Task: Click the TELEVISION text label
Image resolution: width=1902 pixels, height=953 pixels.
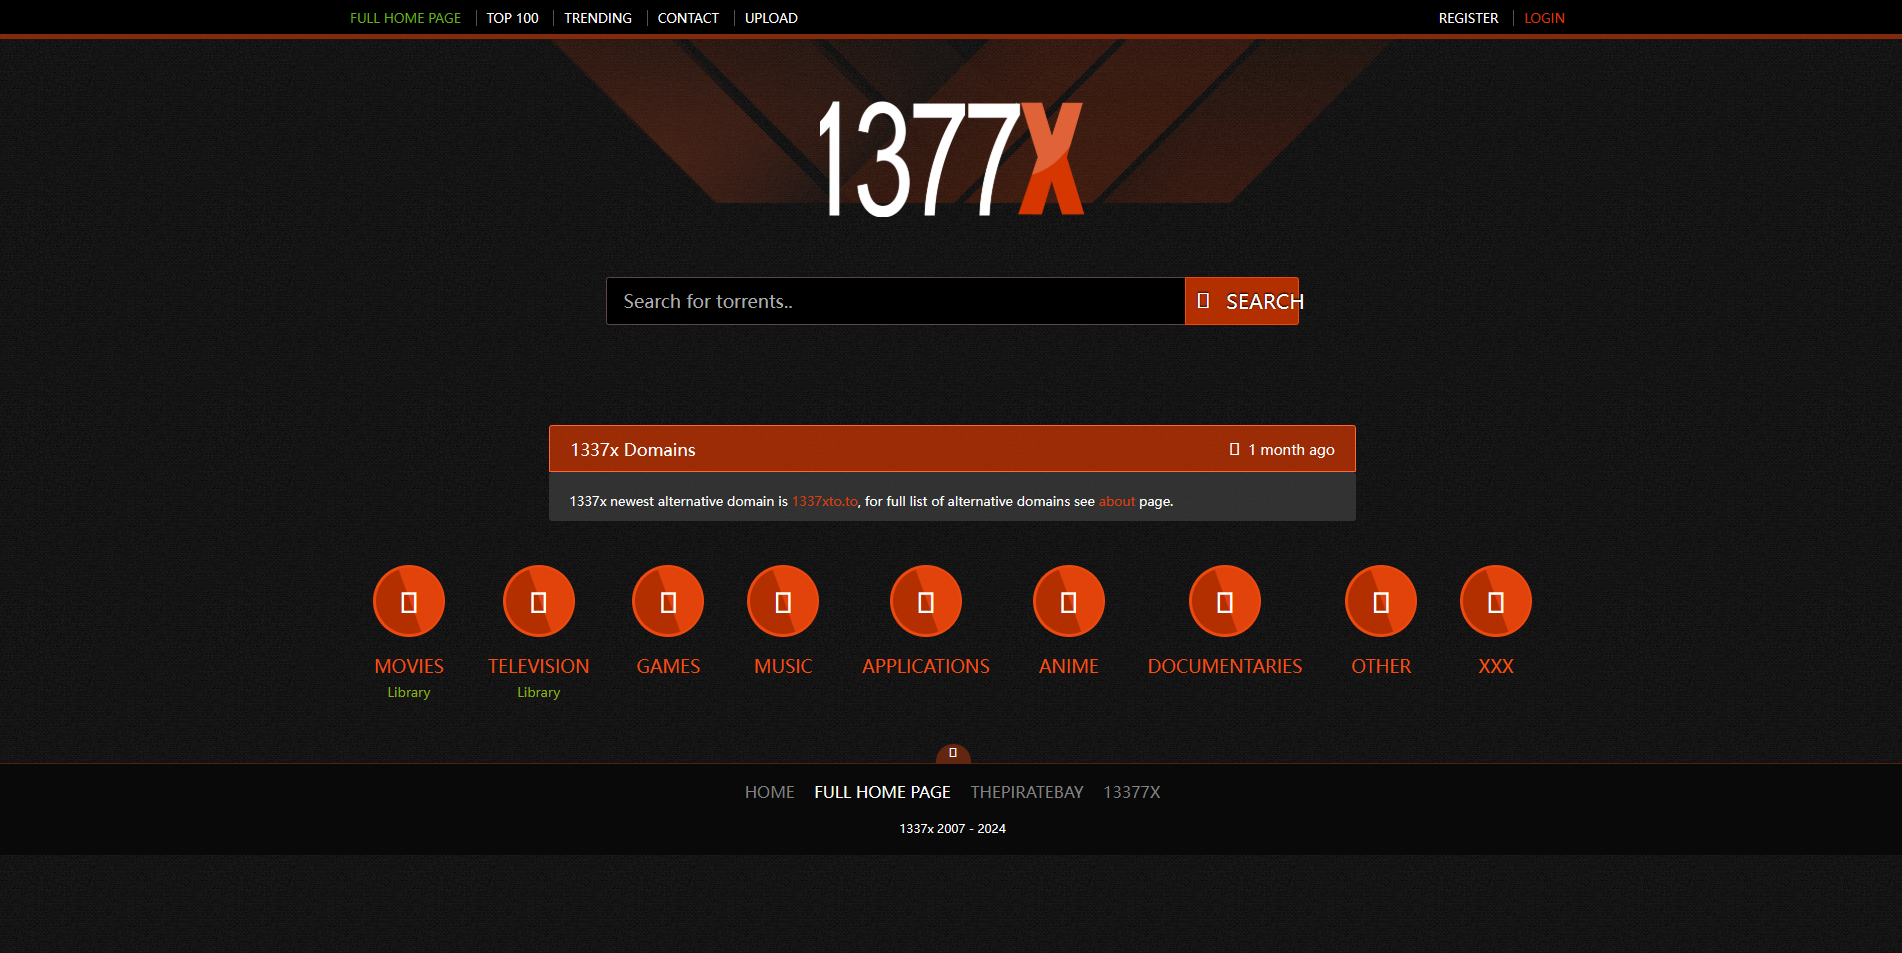Action: click(x=539, y=666)
